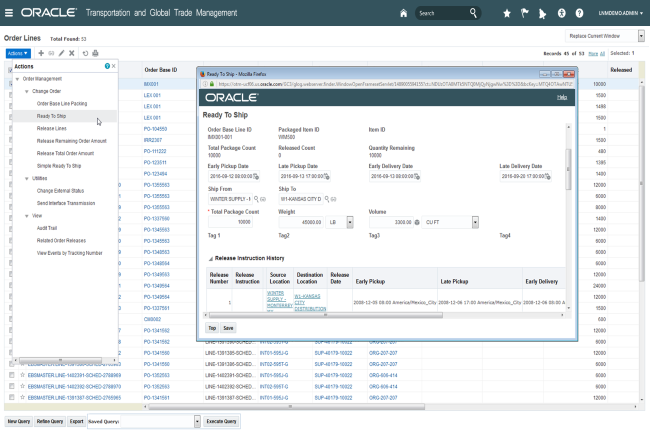This screenshot has width=650, height=433.
Task: Open calendar picker for Early Pickup Date
Action: (x=256, y=177)
